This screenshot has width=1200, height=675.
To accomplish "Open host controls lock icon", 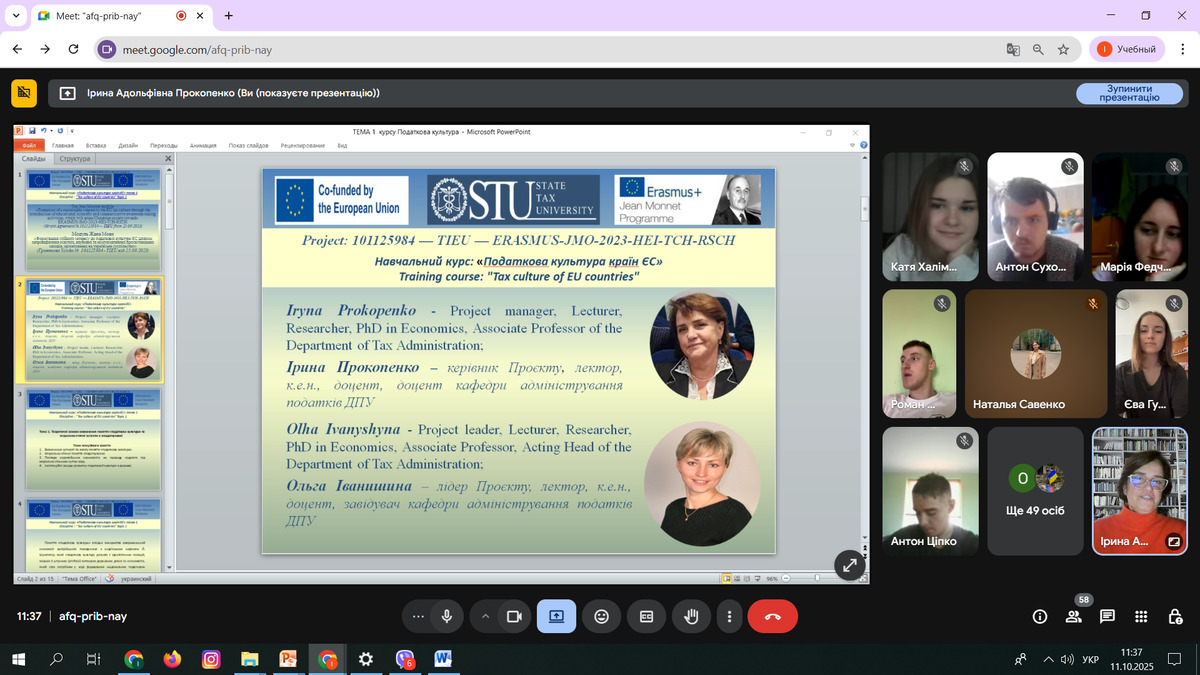I will coord(1174,617).
